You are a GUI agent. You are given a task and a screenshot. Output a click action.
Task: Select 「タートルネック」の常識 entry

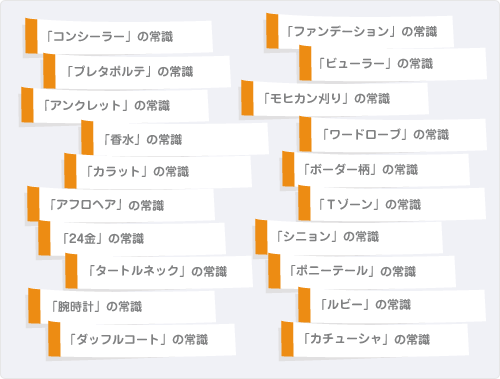[159, 271]
